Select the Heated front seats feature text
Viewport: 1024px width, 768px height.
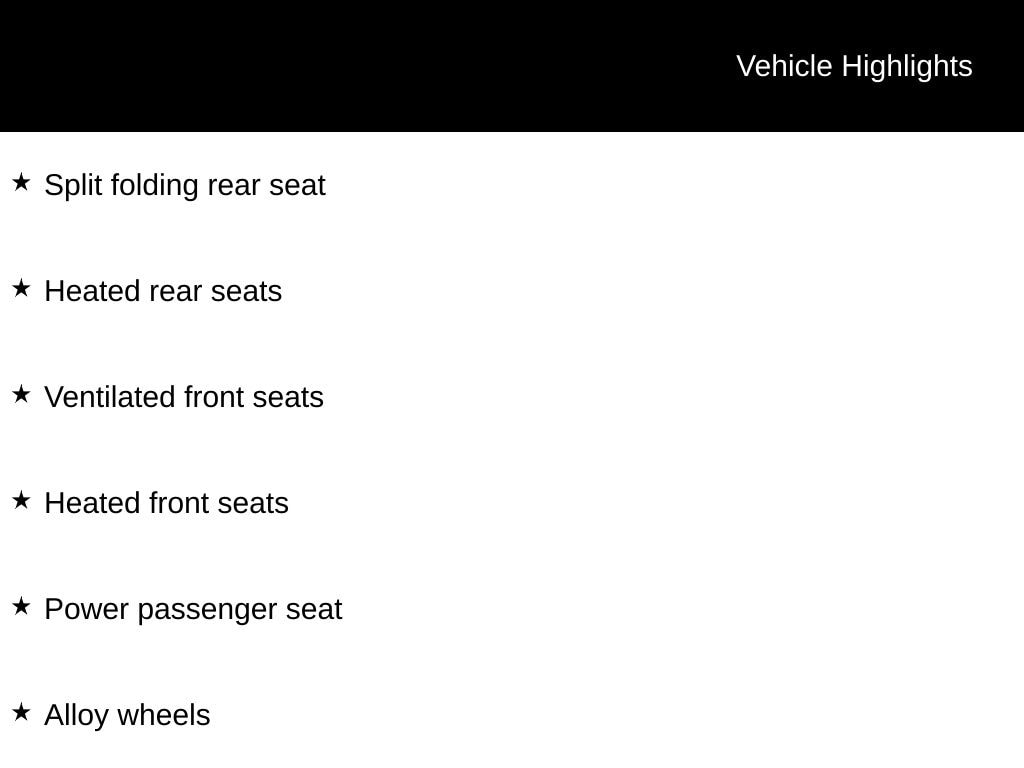coord(166,503)
